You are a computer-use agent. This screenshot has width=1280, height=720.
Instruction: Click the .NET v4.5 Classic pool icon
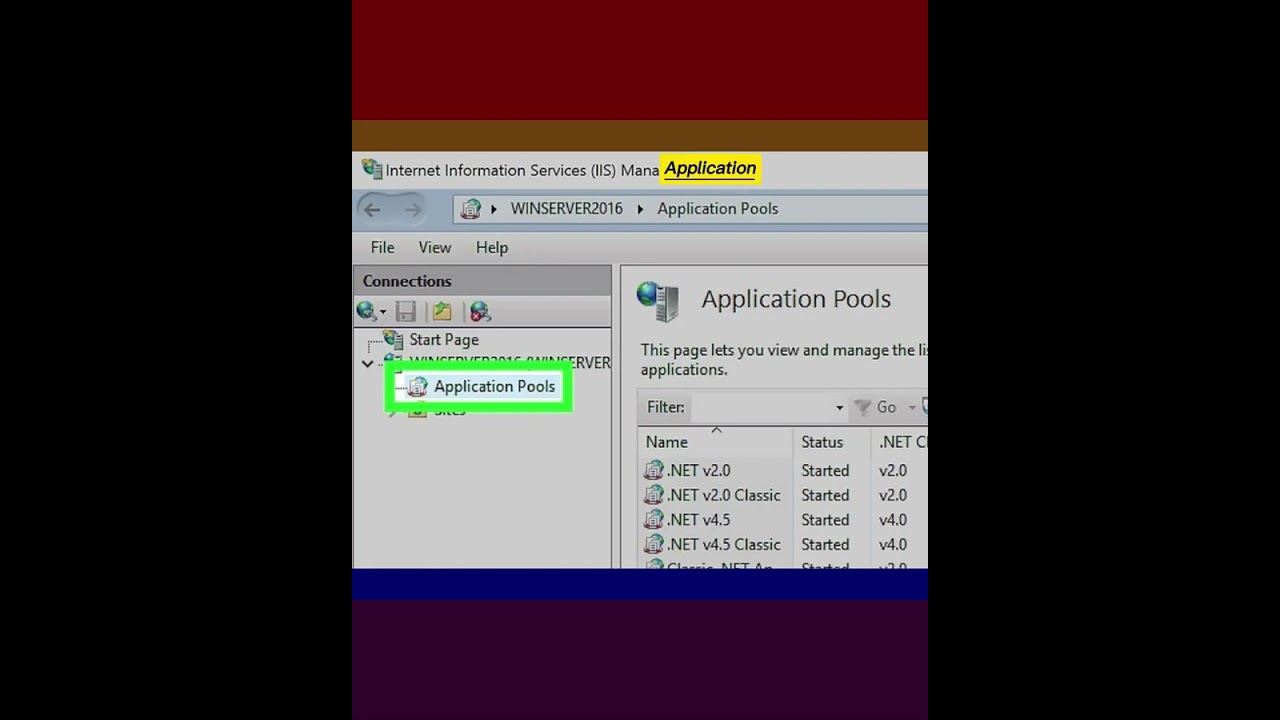click(x=653, y=545)
